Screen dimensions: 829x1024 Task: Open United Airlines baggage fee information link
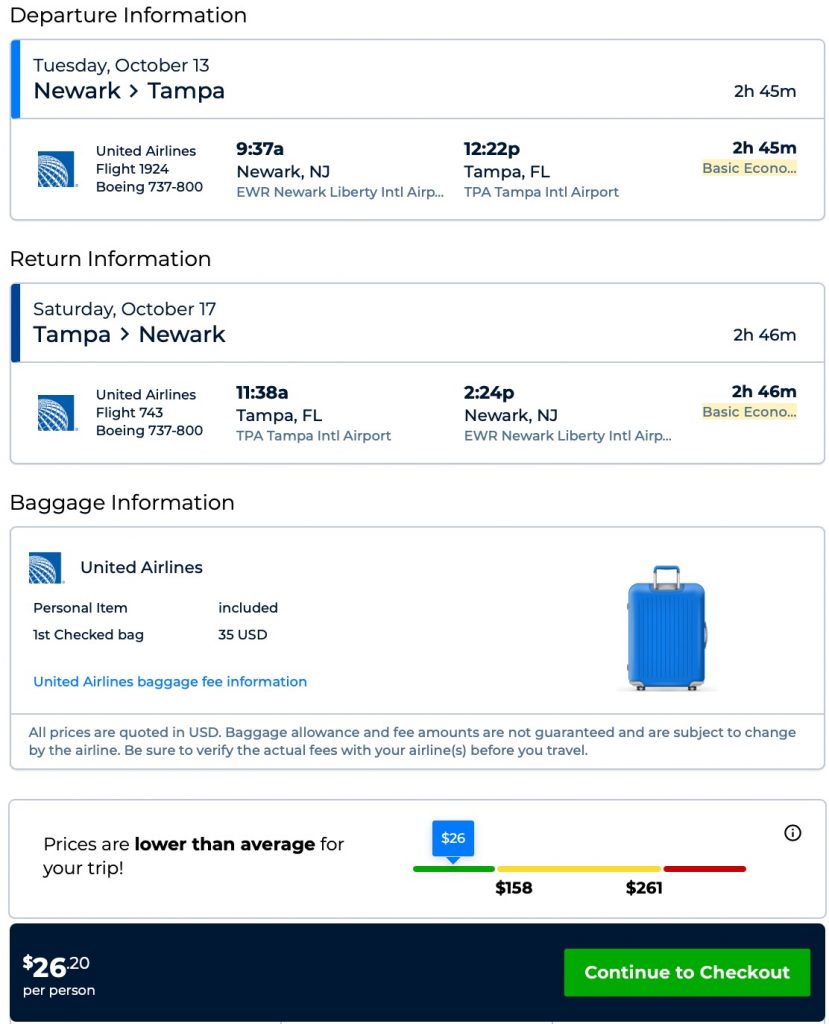point(170,682)
